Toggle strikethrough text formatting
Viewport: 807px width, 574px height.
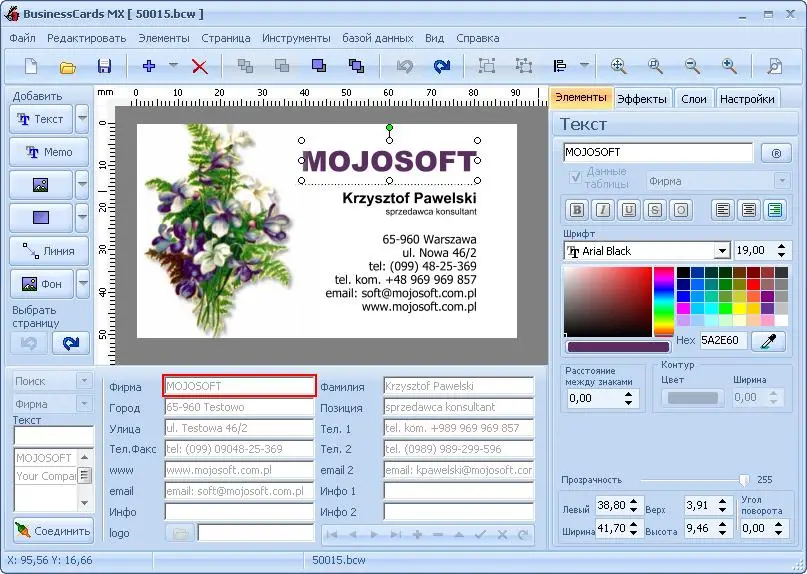(655, 210)
